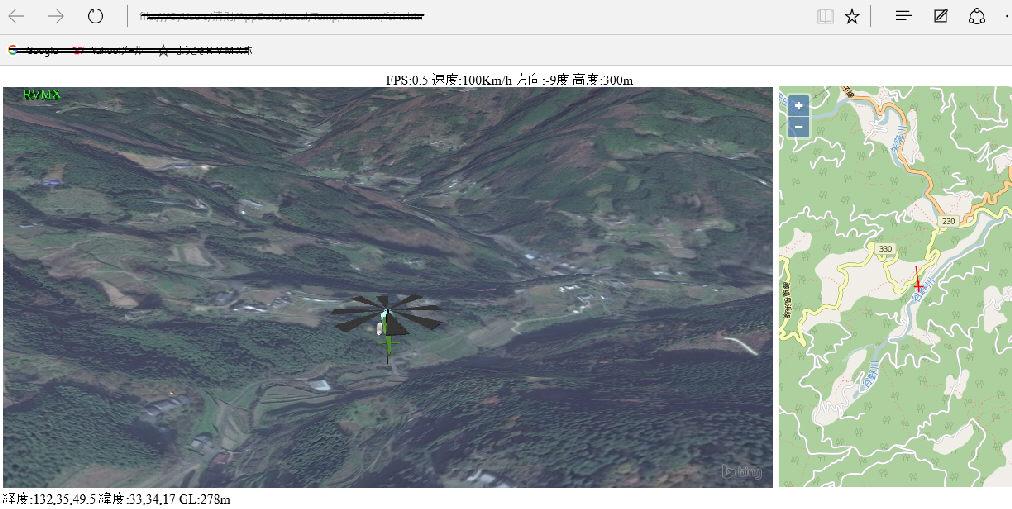Screen dimensions: 1012x509
Task: Zoom in on the map with plus
Action: pos(798,105)
